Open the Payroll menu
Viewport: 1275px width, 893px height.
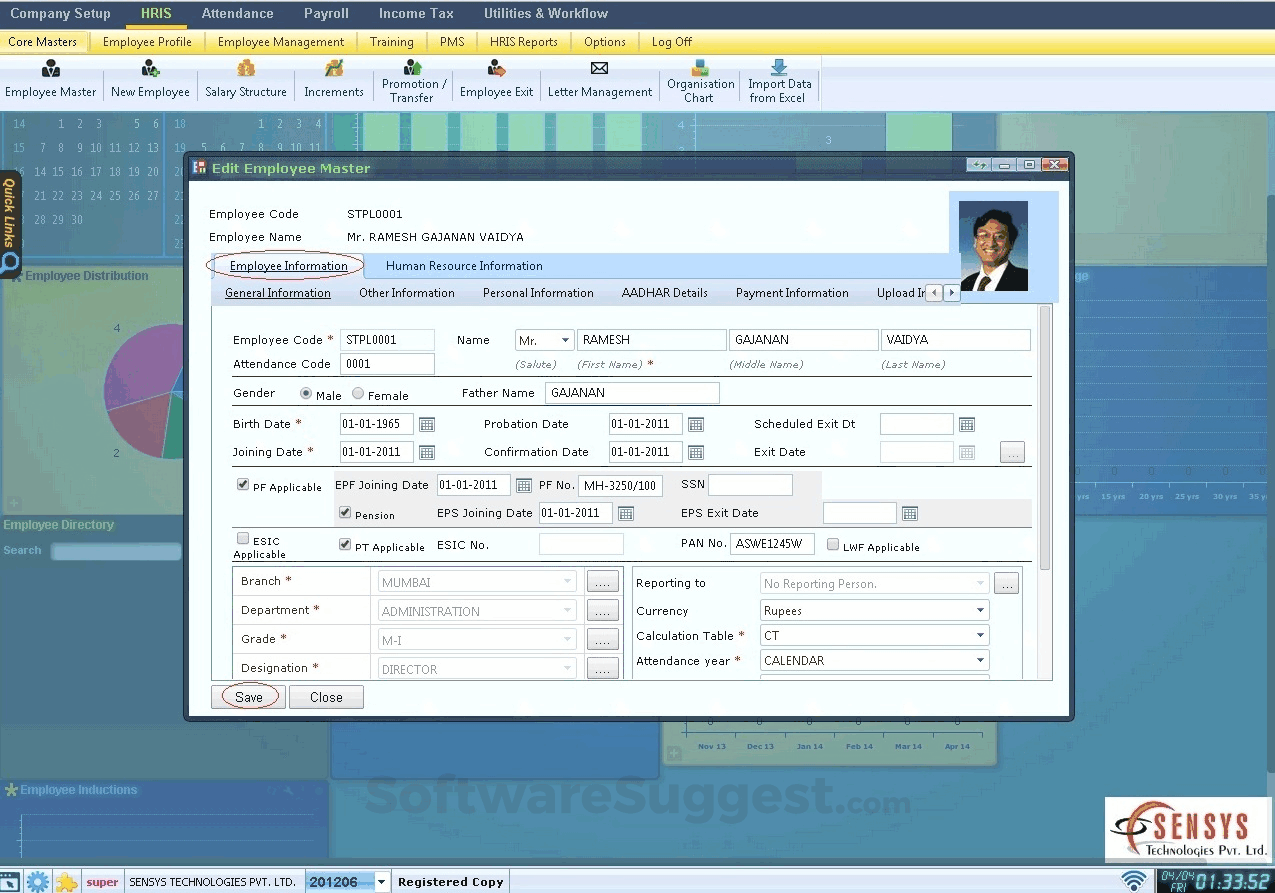tap(326, 13)
